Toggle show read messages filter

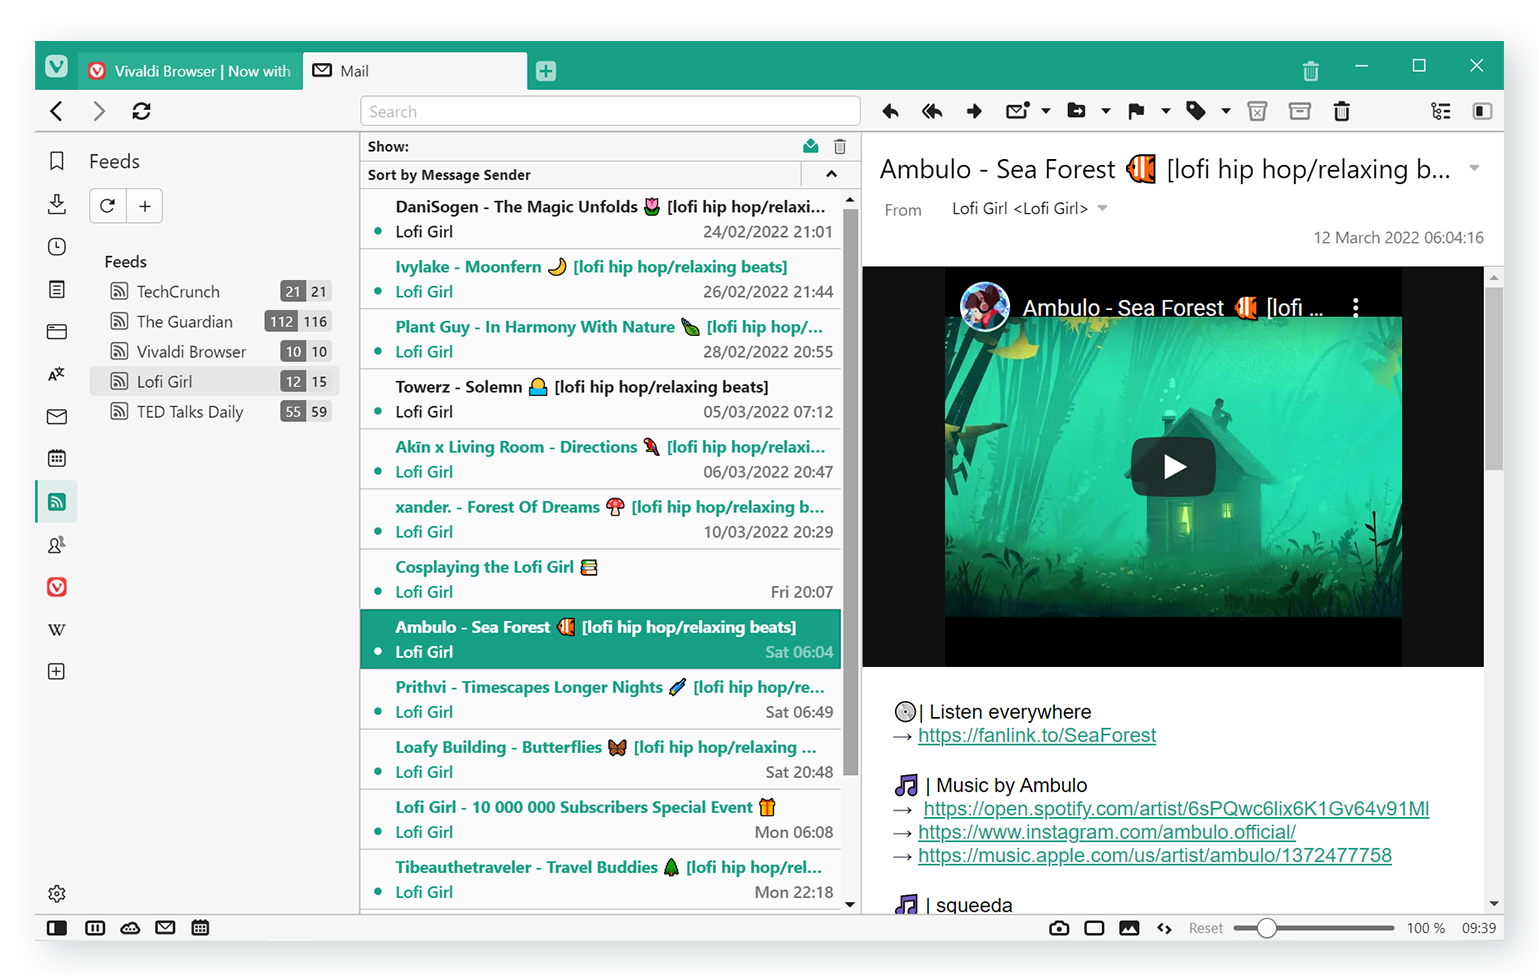[x=810, y=147]
